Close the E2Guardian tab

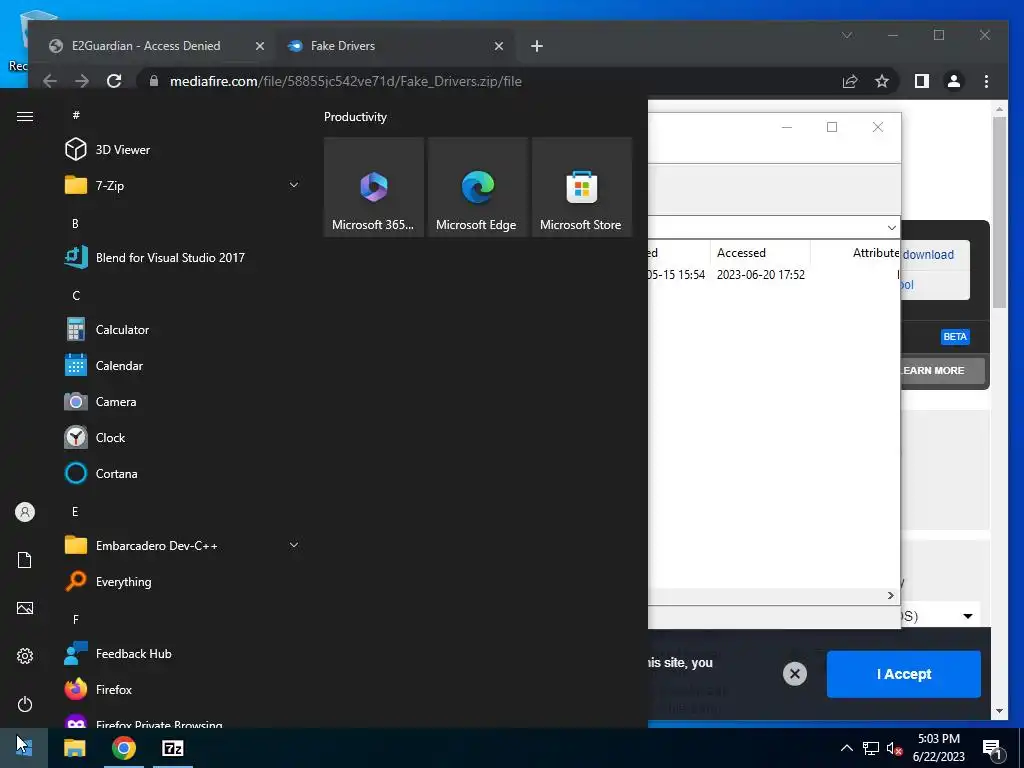[x=259, y=46]
